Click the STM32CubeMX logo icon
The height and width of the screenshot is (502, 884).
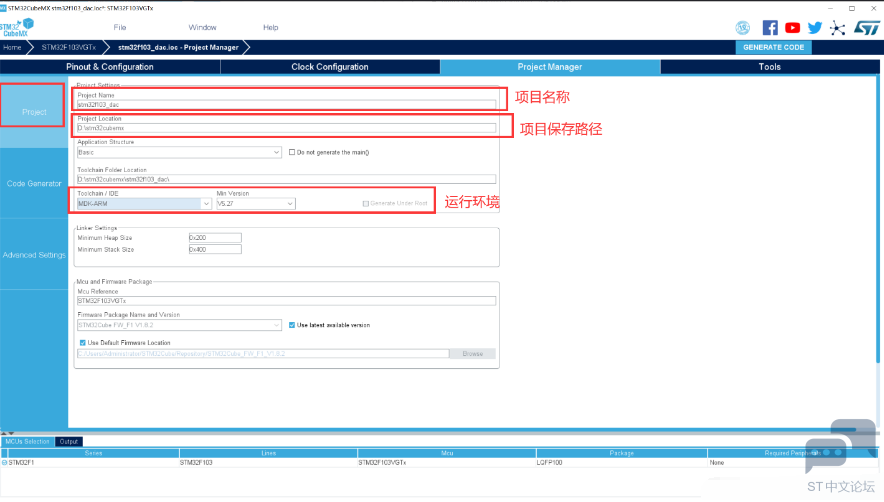coord(17,27)
